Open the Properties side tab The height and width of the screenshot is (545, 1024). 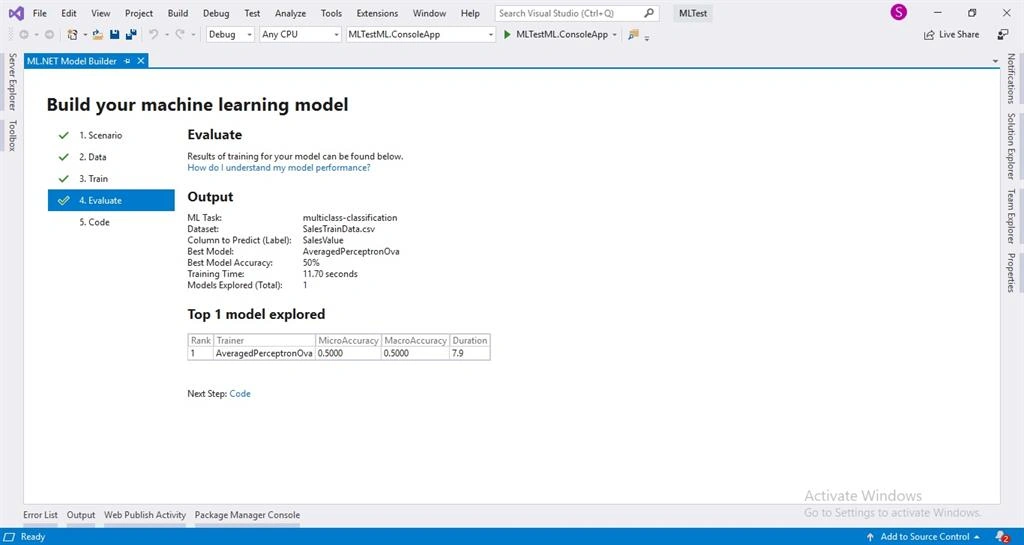tap(1011, 272)
